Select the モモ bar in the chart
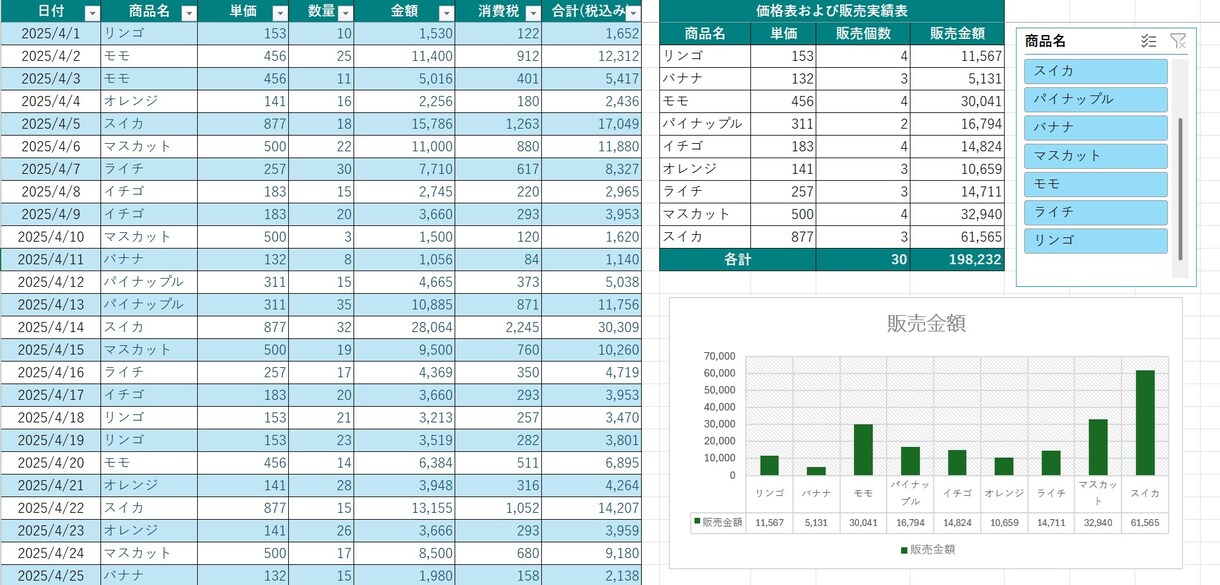 (863, 450)
